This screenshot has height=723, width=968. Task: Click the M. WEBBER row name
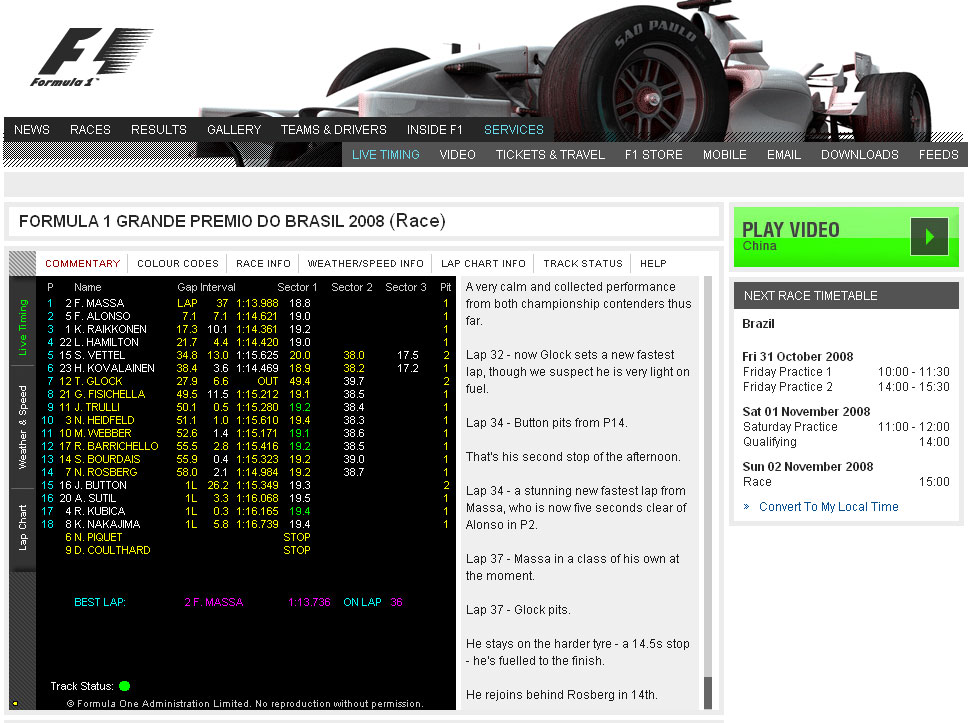[102, 433]
